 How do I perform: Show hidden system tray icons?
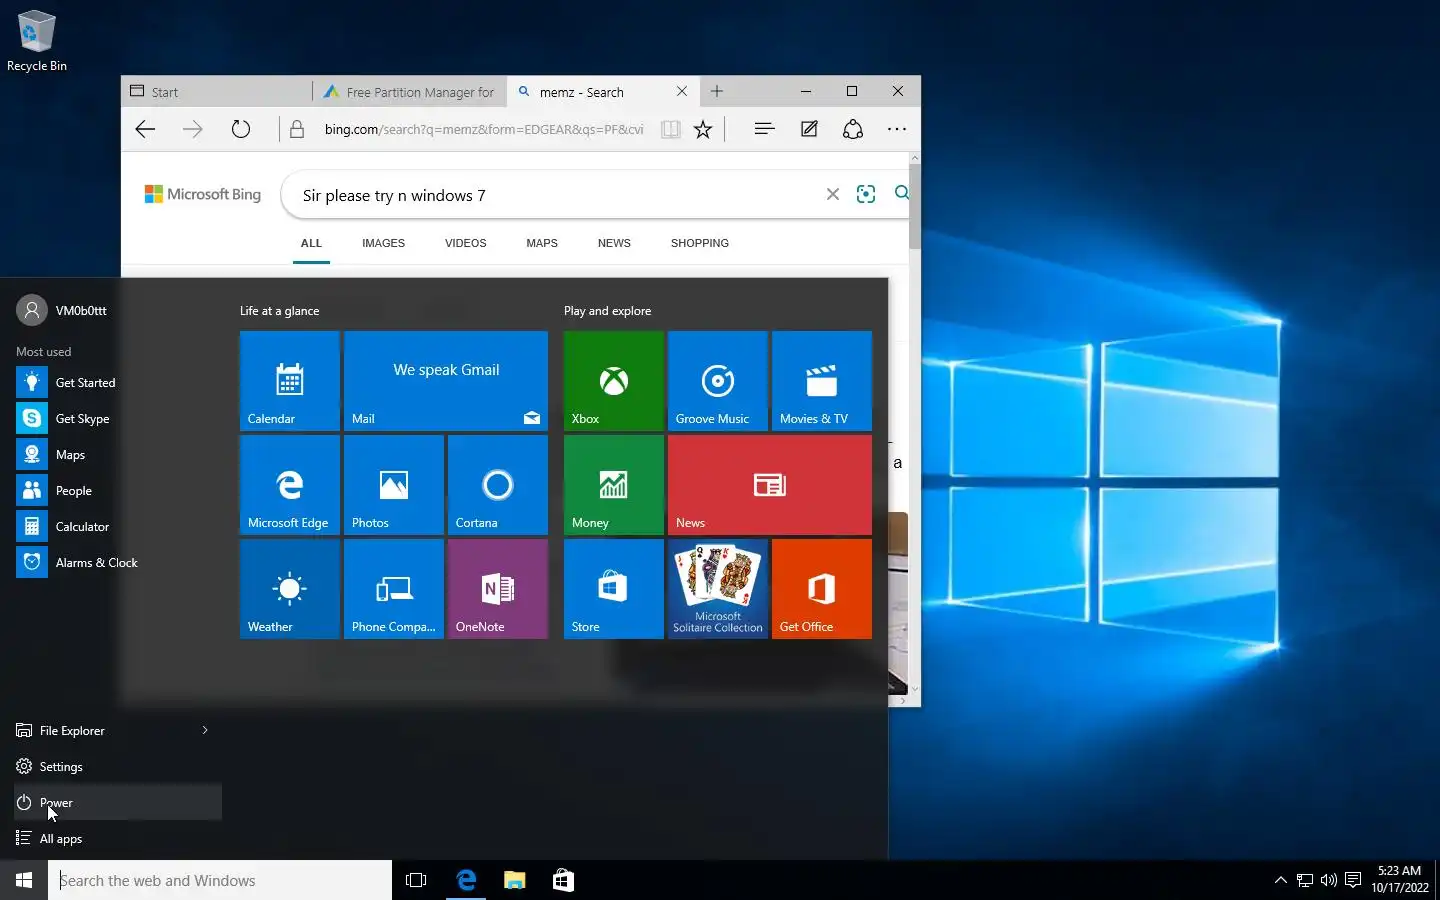1281,880
